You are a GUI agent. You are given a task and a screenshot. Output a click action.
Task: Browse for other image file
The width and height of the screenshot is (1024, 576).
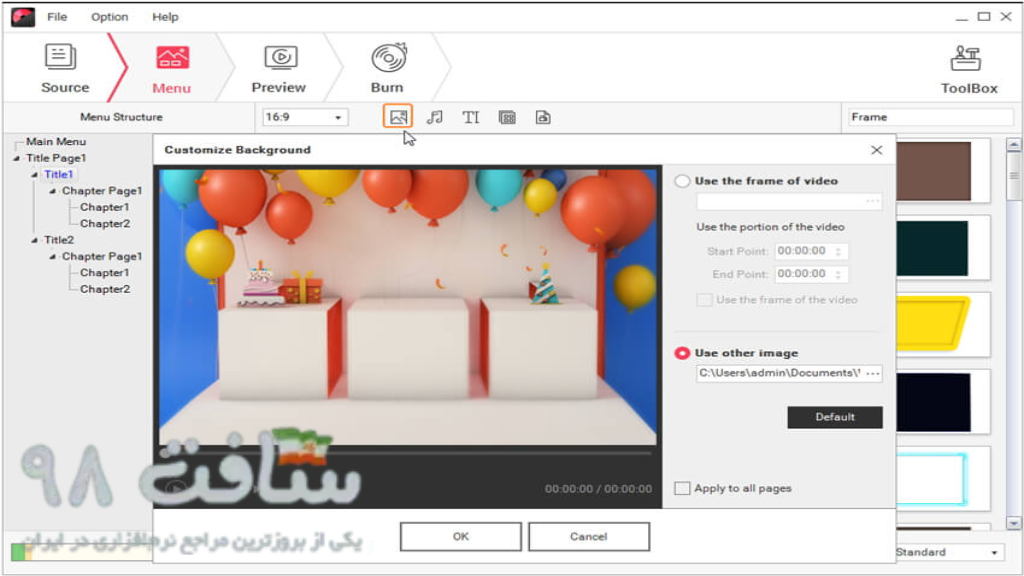tap(872, 373)
